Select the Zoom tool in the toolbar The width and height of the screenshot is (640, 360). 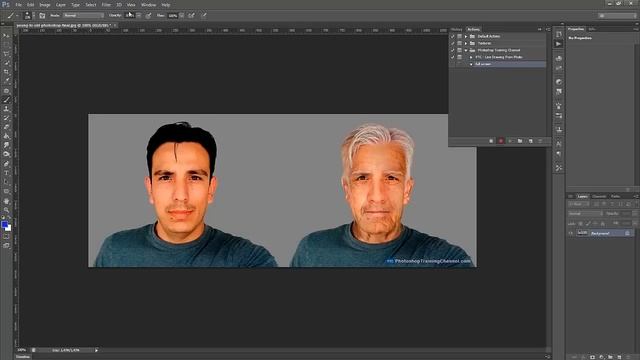[7, 210]
